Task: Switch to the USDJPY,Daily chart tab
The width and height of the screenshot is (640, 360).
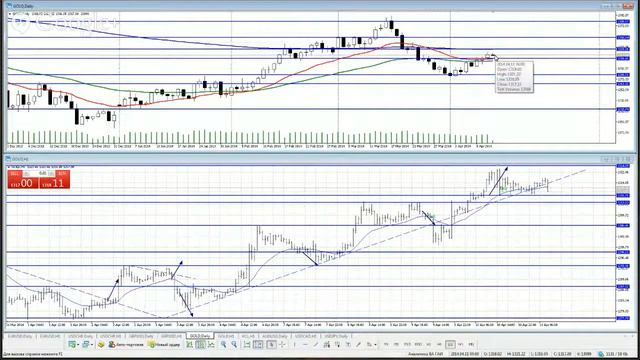Action: click(x=336, y=336)
